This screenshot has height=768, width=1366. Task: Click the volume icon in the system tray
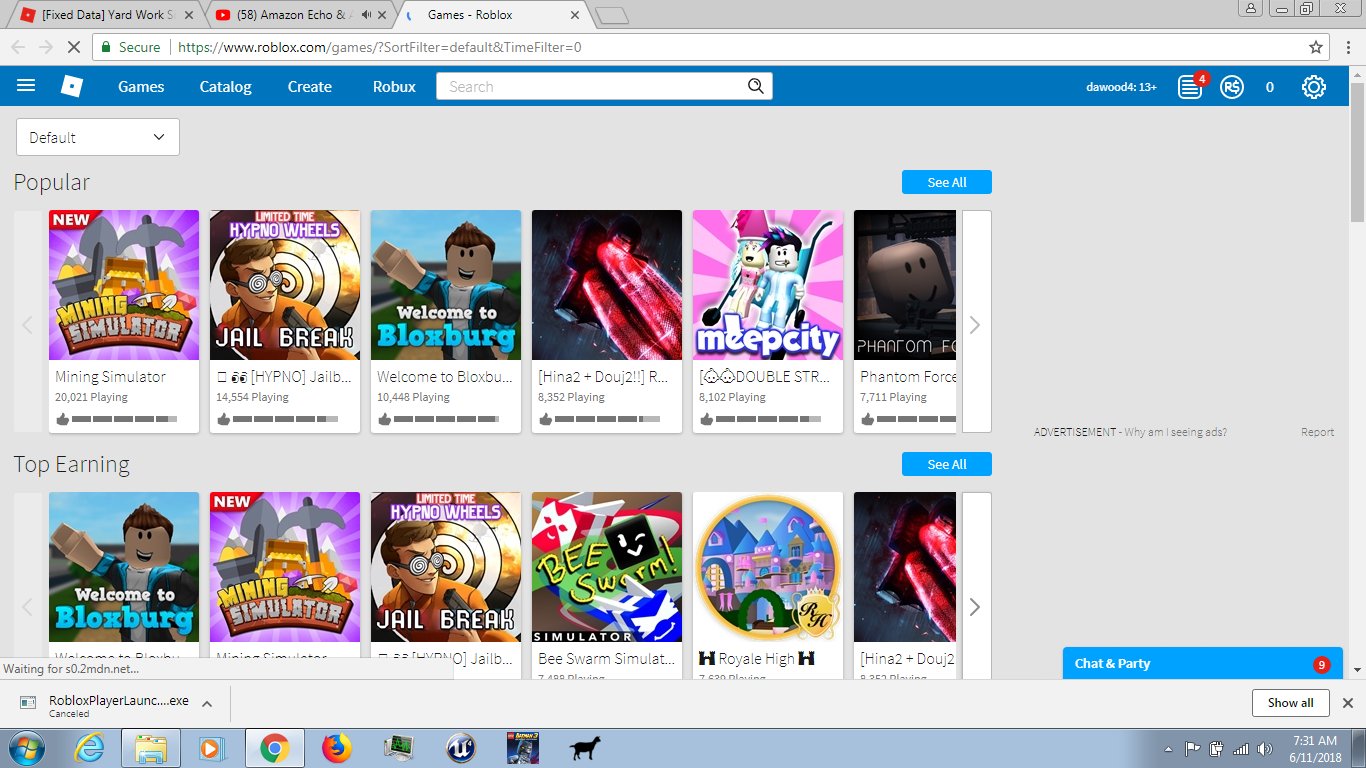click(x=1266, y=749)
